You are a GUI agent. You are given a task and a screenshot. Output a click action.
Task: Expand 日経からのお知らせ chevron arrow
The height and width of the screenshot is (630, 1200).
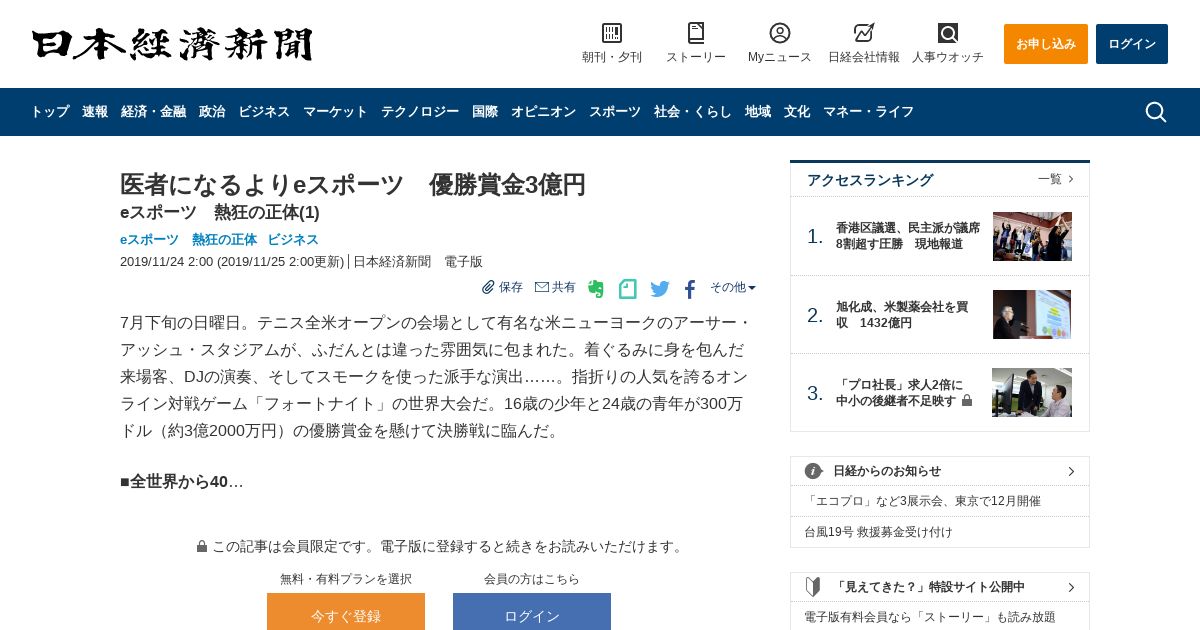point(1071,471)
